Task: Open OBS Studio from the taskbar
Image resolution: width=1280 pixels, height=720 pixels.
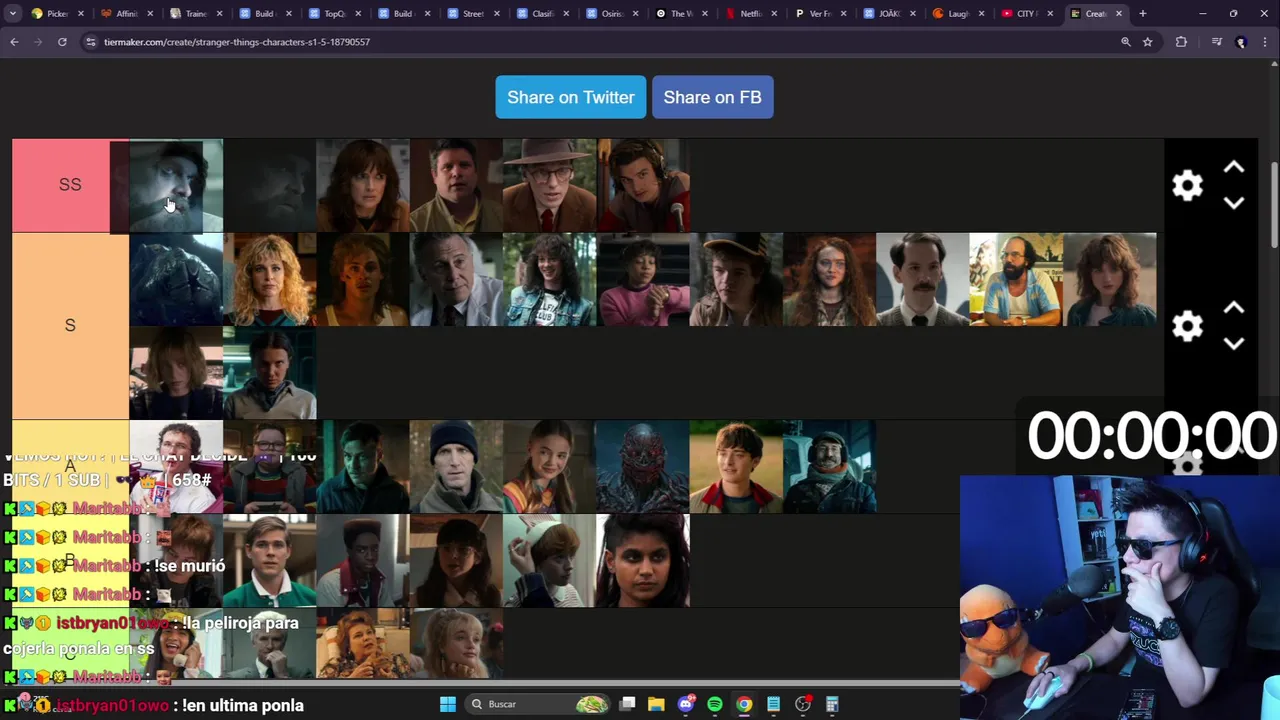Action: pyautogui.click(x=803, y=704)
